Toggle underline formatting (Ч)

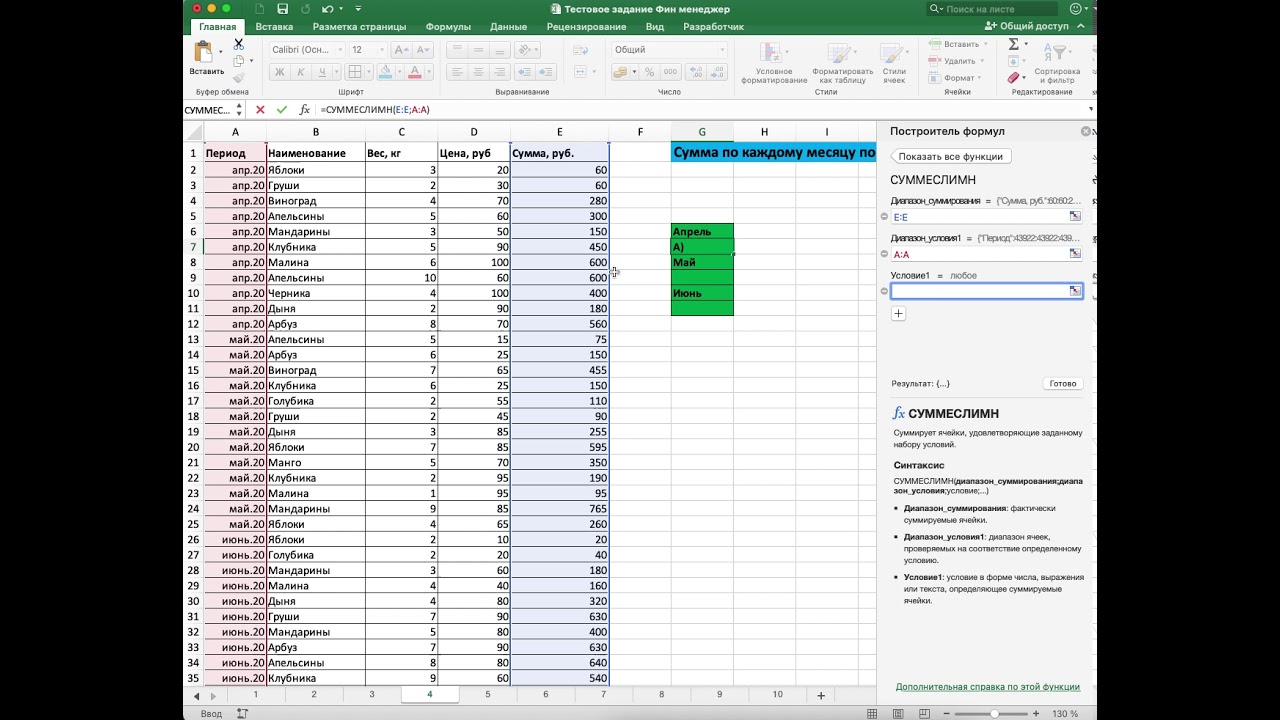322,72
